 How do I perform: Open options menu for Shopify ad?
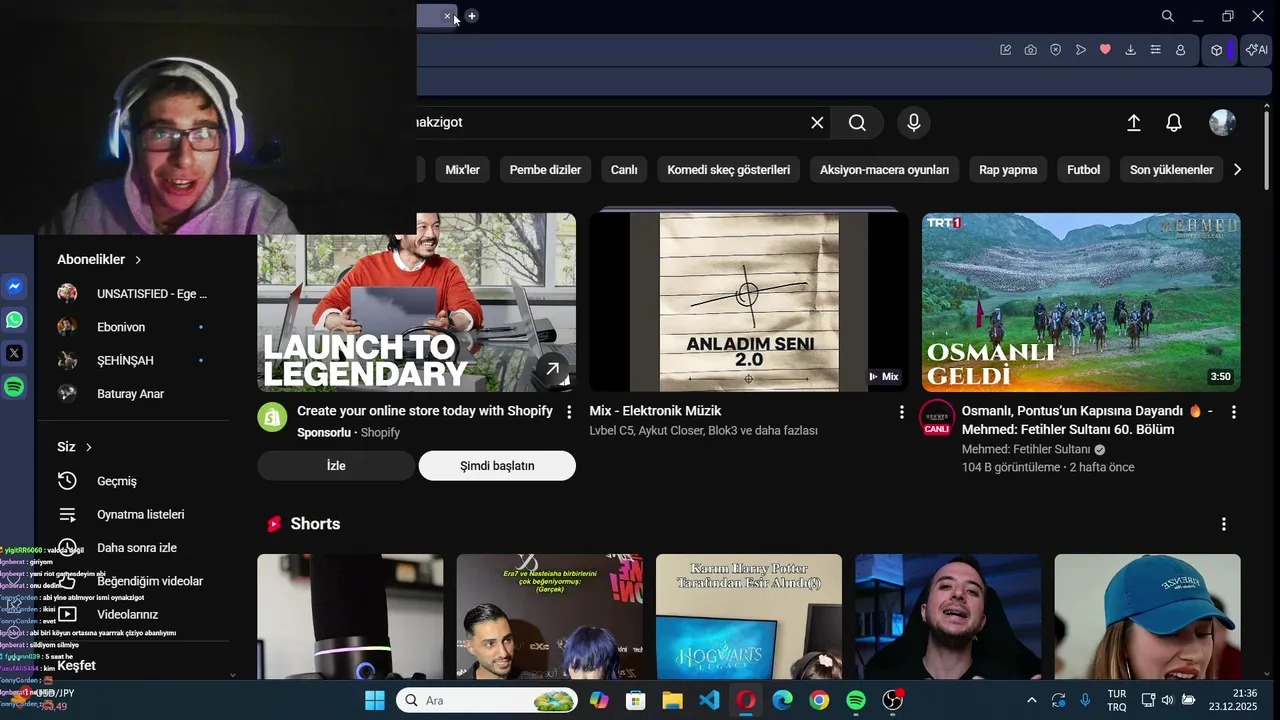pos(569,412)
